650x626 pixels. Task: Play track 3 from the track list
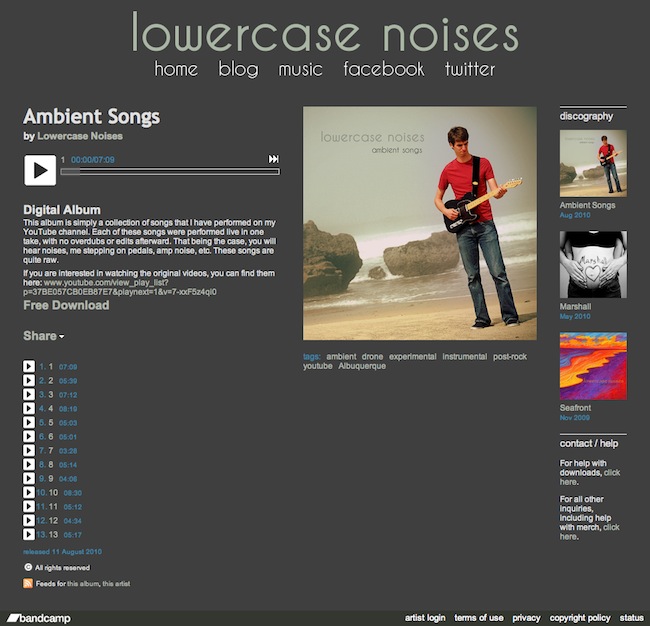(29, 394)
